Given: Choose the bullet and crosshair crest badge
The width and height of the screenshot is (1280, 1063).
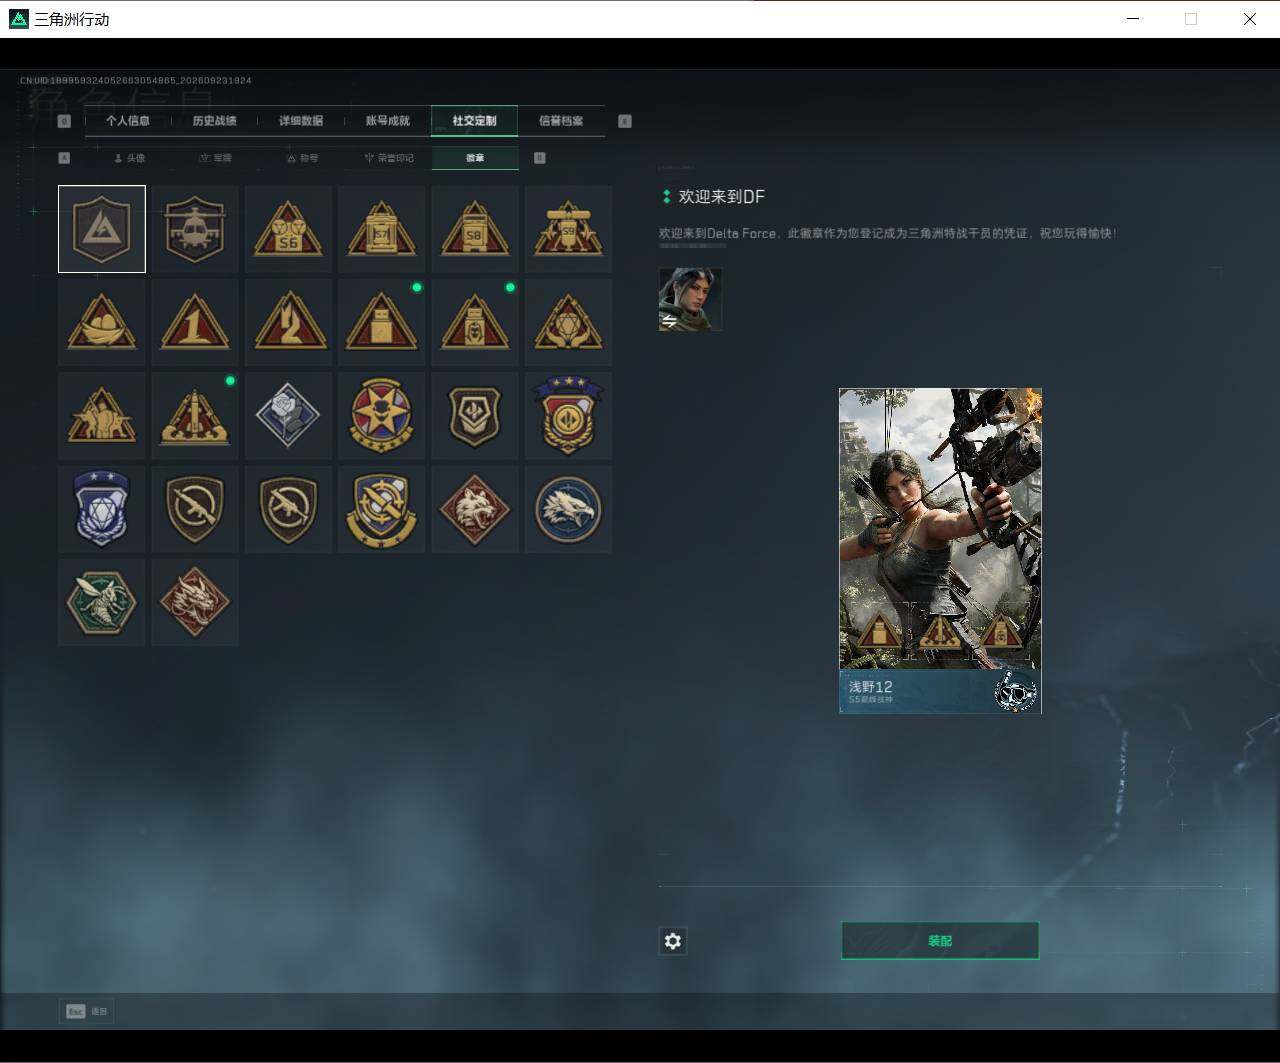Looking at the screenshot, I should (x=381, y=509).
